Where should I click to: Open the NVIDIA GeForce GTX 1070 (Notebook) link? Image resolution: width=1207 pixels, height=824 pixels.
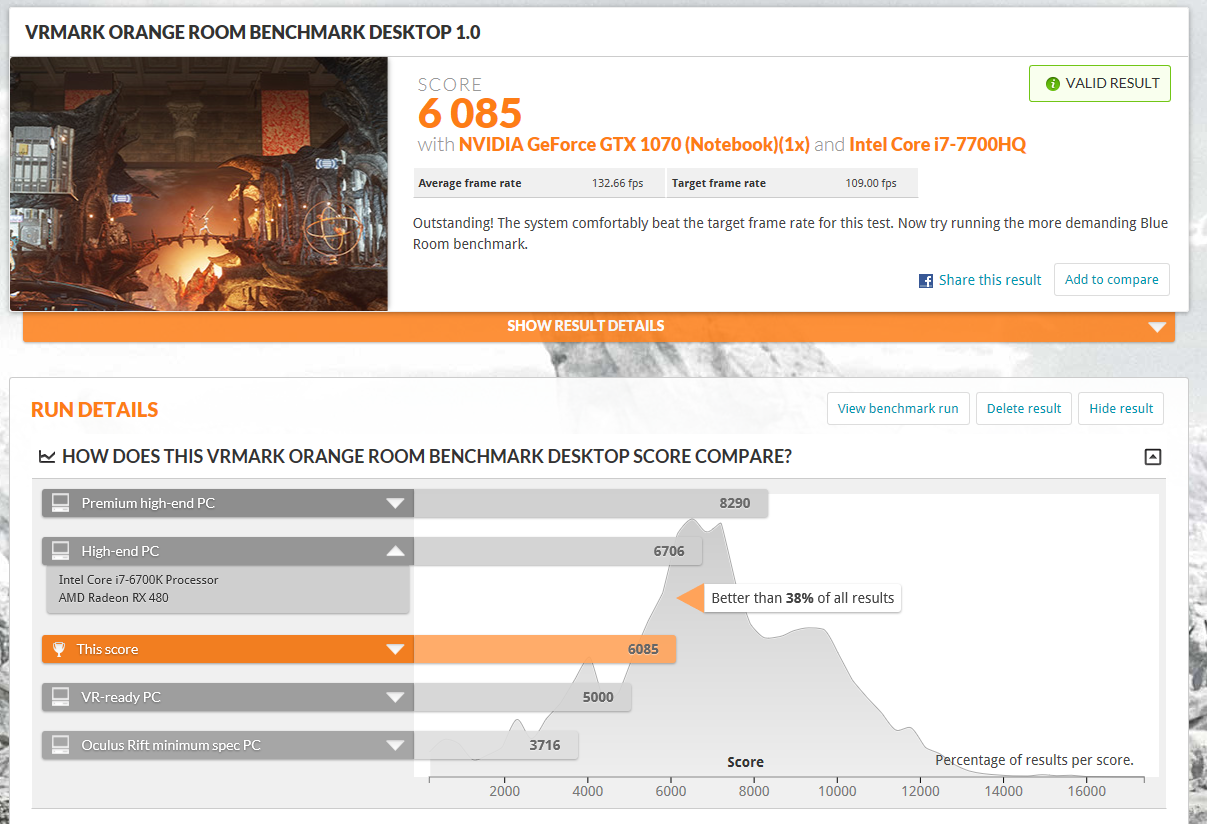coord(634,144)
